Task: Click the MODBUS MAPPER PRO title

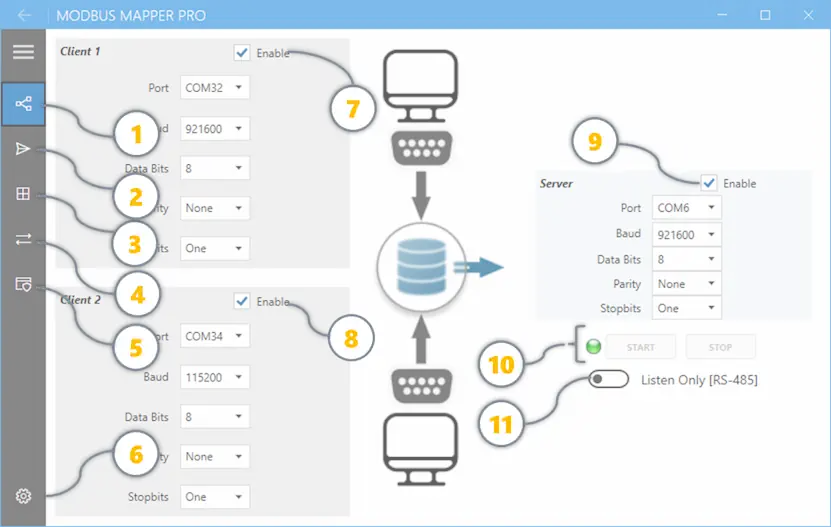Action: [131, 15]
